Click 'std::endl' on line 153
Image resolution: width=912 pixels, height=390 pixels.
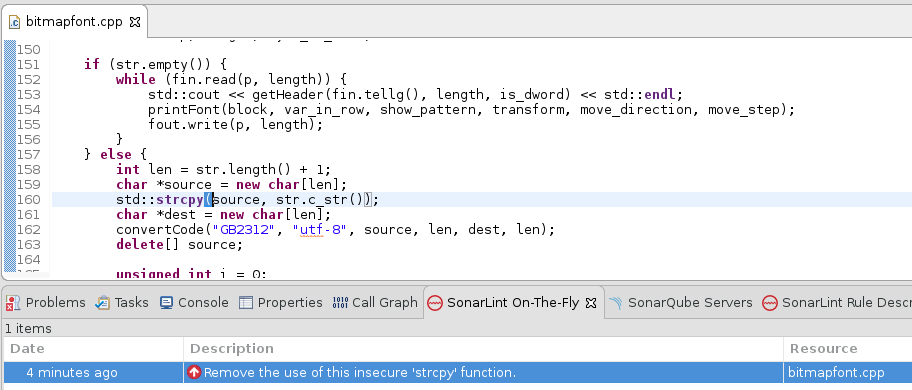tap(639, 94)
